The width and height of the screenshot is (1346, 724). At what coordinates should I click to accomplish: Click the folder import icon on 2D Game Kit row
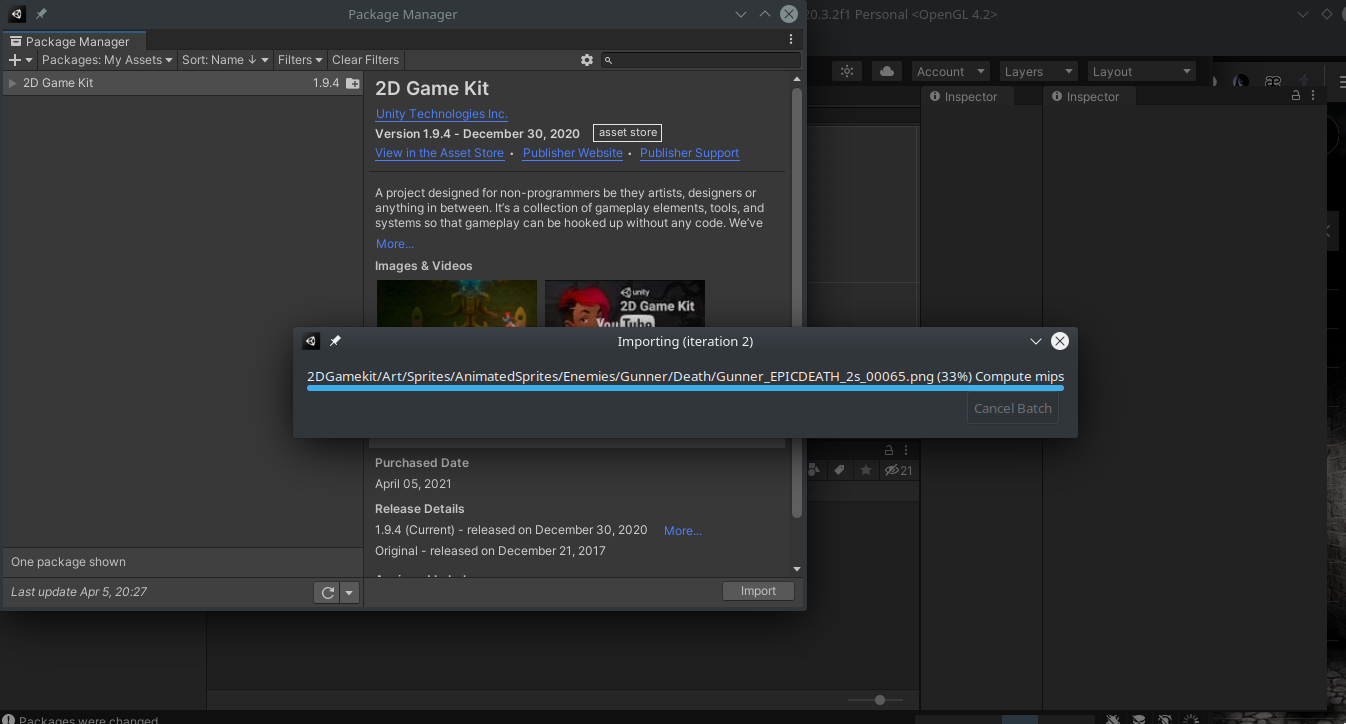(353, 83)
